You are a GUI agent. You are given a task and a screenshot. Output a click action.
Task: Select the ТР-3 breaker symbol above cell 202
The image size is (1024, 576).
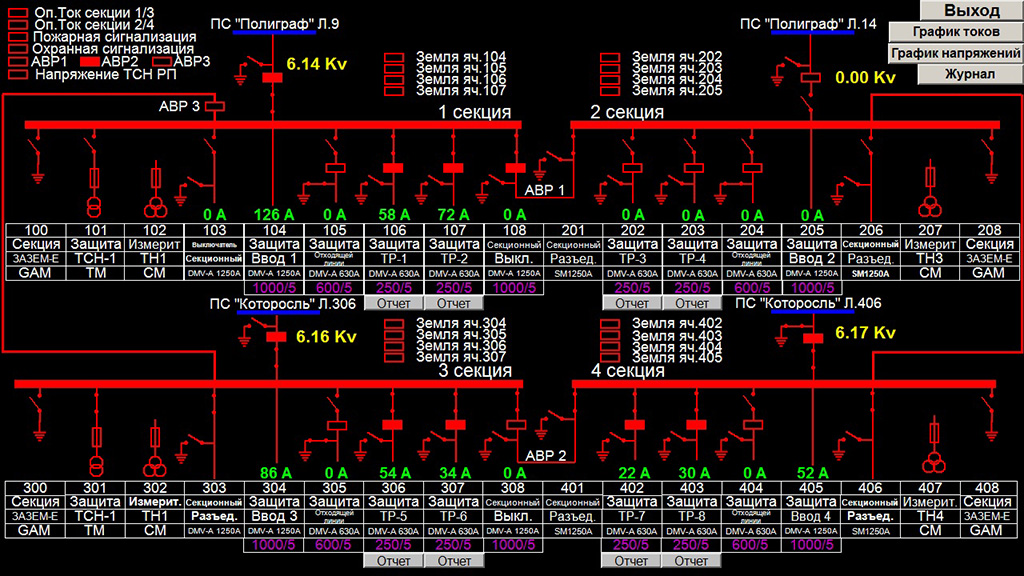[x=632, y=168]
